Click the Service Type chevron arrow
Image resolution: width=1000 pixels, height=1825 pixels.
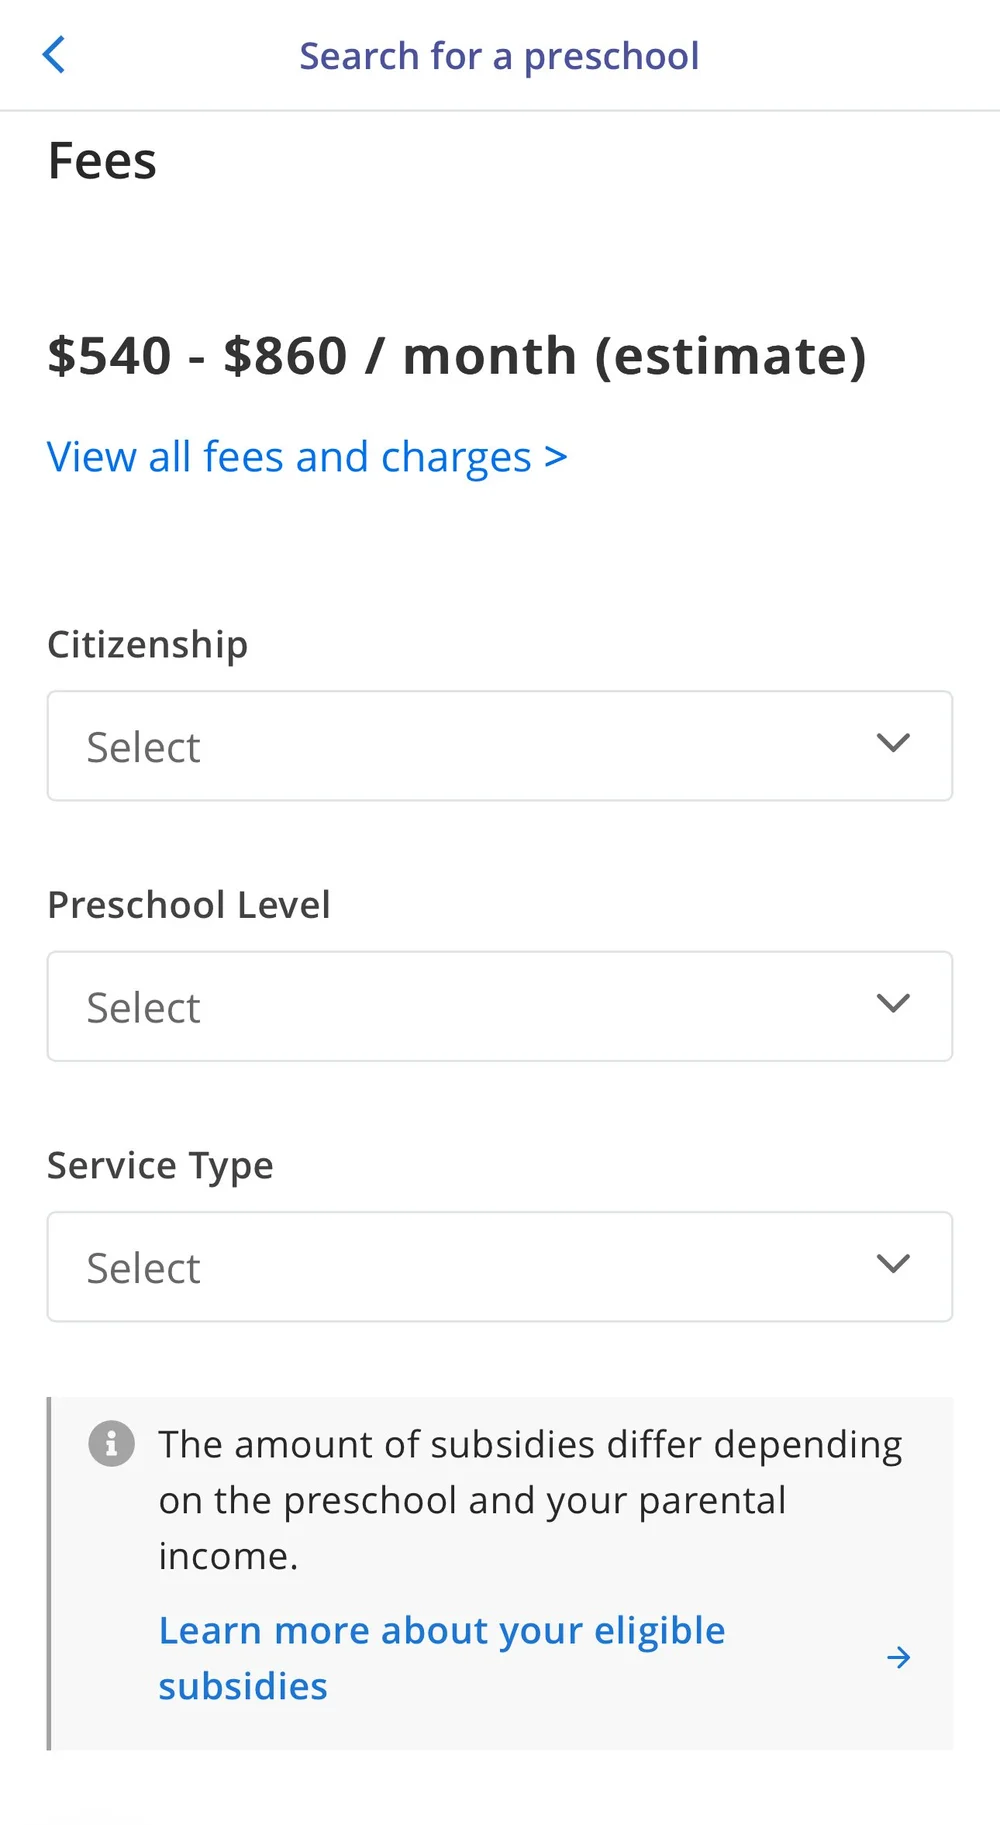pos(892,1264)
